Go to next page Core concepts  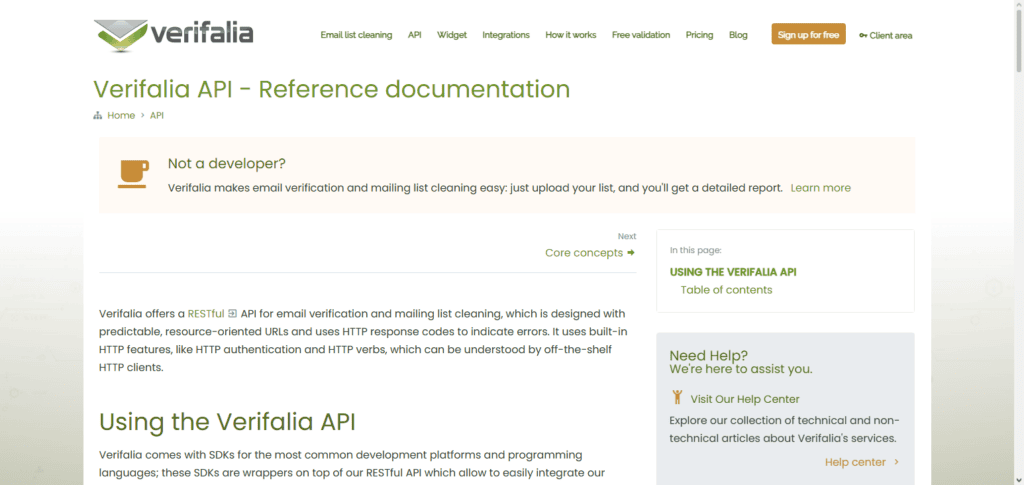pos(584,253)
